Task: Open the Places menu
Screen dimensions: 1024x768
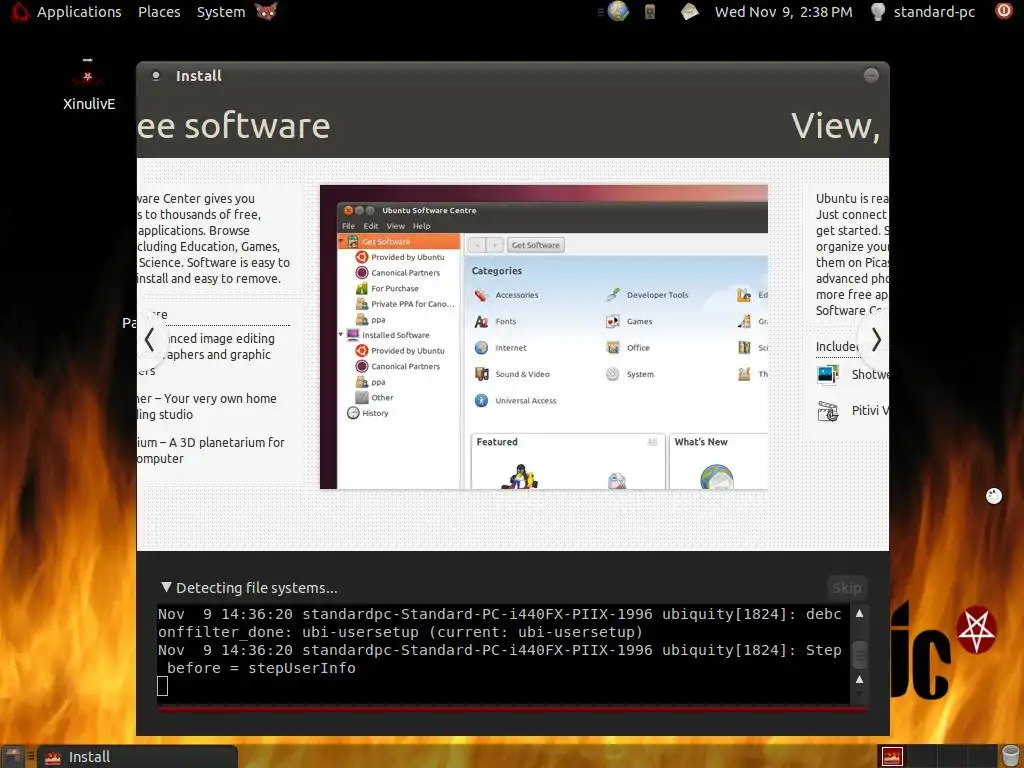Action: click(x=159, y=12)
